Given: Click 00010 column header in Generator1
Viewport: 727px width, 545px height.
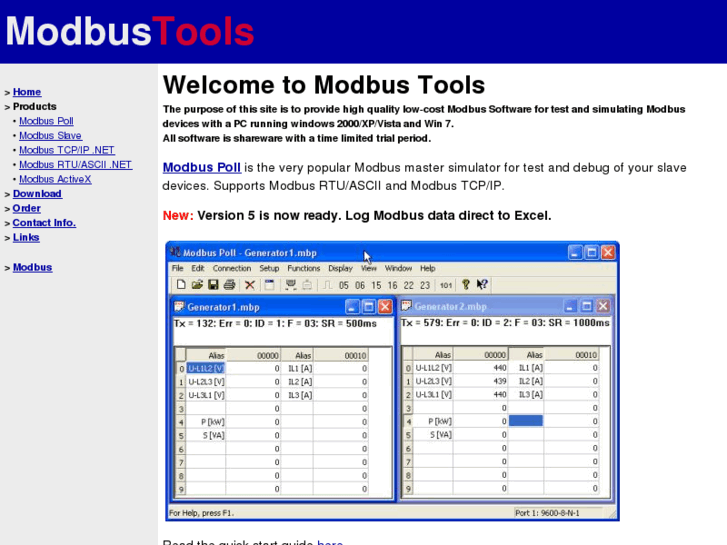Looking at the screenshot, I should (x=341, y=355).
